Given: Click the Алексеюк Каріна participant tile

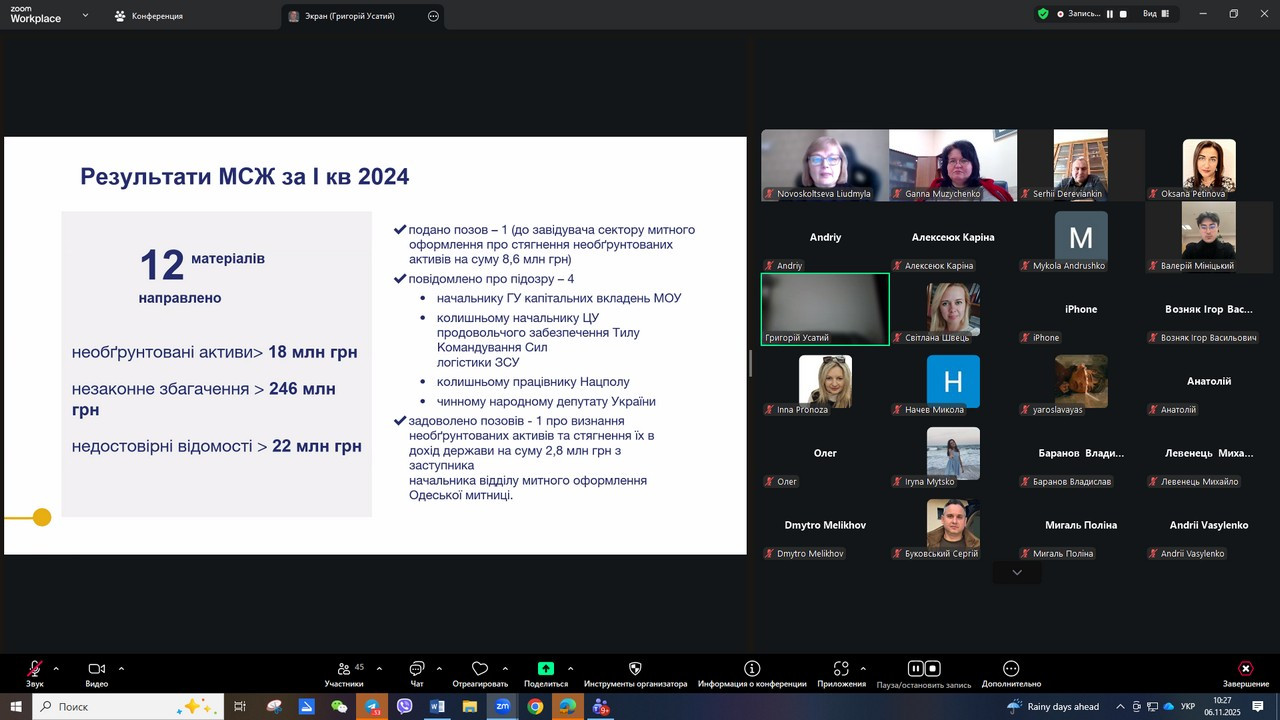Looking at the screenshot, I should (953, 237).
